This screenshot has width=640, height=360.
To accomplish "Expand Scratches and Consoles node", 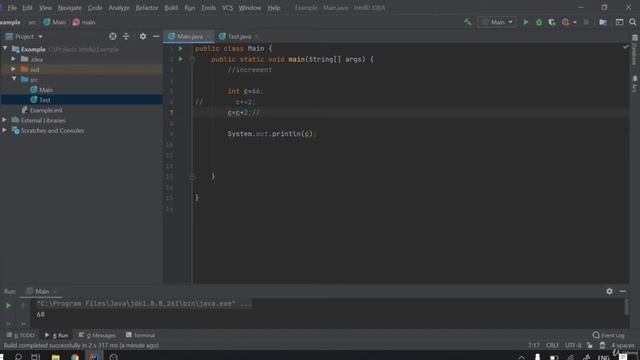I will coord(4,130).
